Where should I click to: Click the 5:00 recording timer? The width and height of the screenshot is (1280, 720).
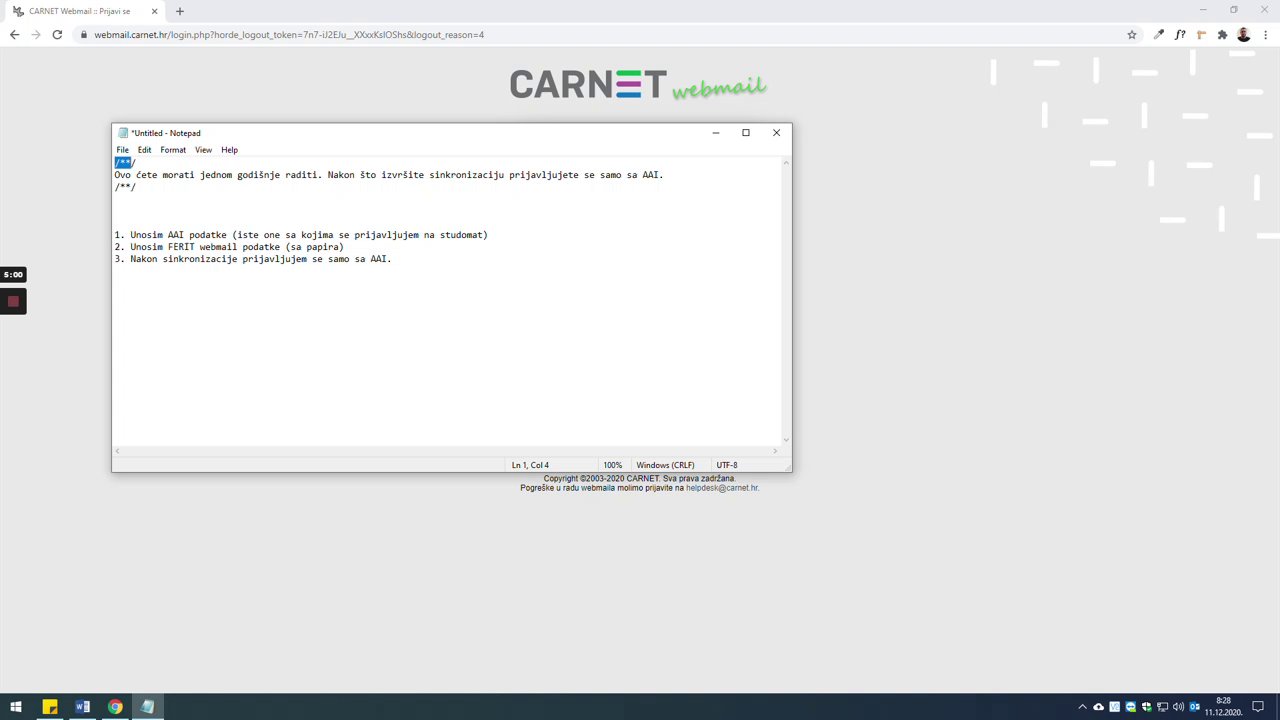click(x=13, y=274)
